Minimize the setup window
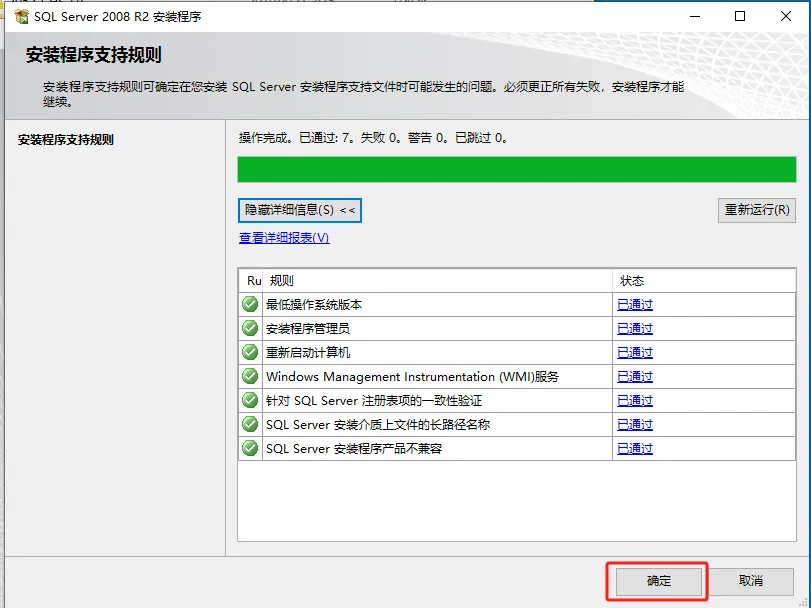Image resolution: width=811 pixels, height=608 pixels. click(x=695, y=16)
